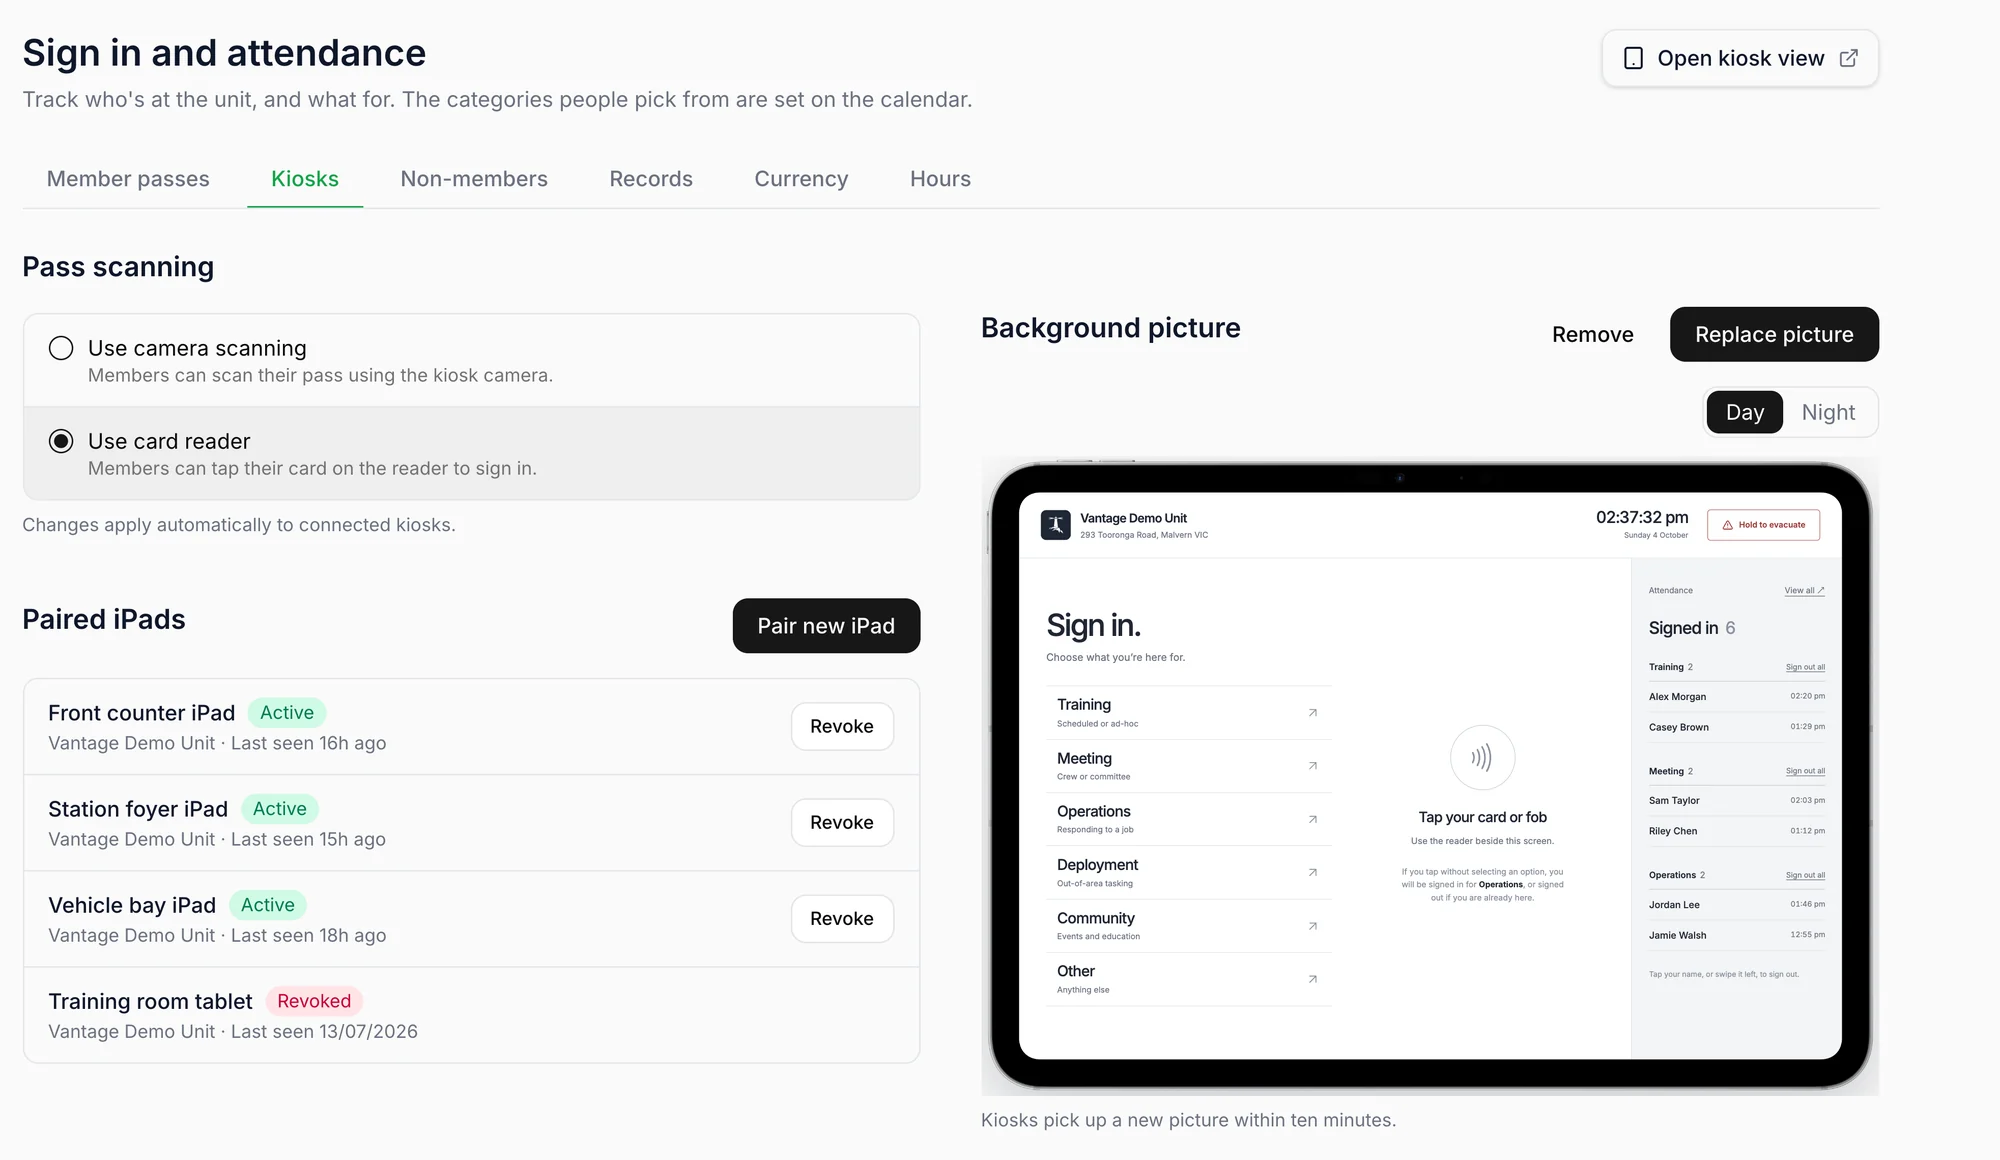Click the arrow icon on the Community row

click(x=1313, y=926)
